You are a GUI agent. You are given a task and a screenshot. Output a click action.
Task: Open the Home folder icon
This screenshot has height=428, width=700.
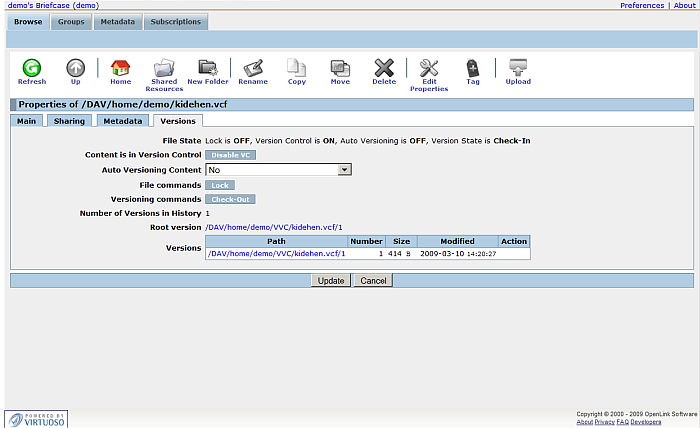pos(120,68)
